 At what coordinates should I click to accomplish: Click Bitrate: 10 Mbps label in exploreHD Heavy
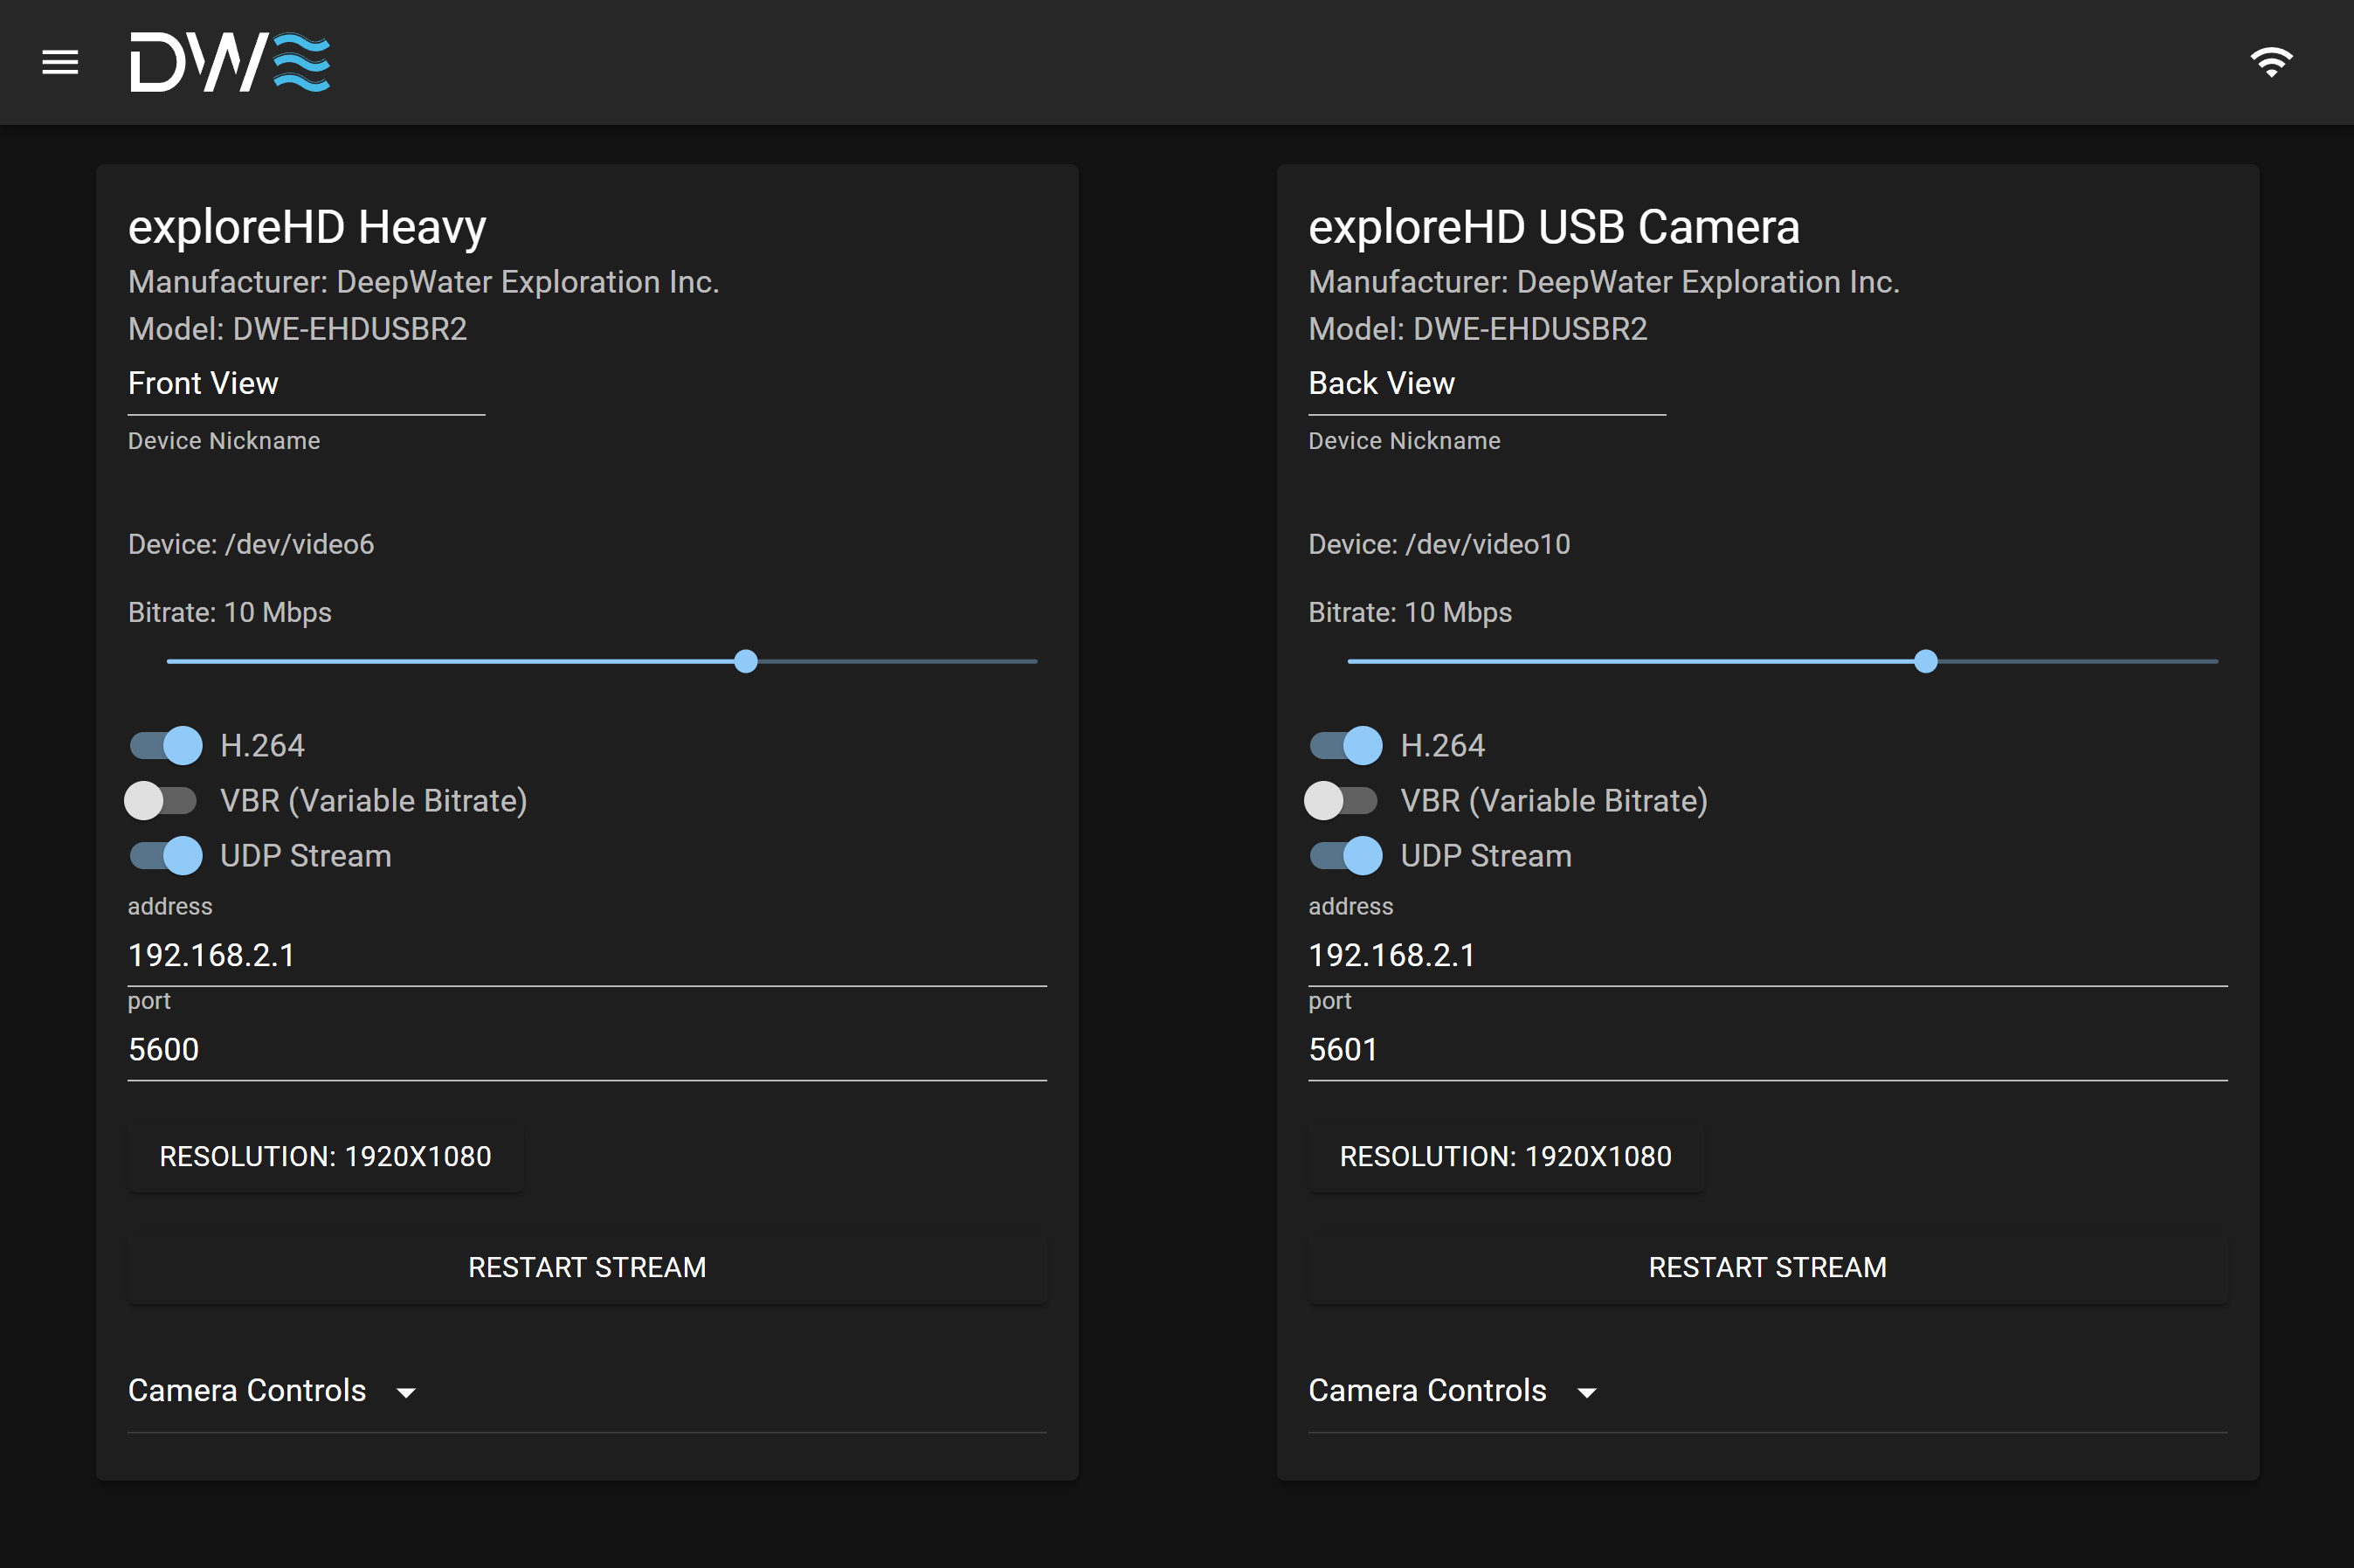pyautogui.click(x=230, y=612)
